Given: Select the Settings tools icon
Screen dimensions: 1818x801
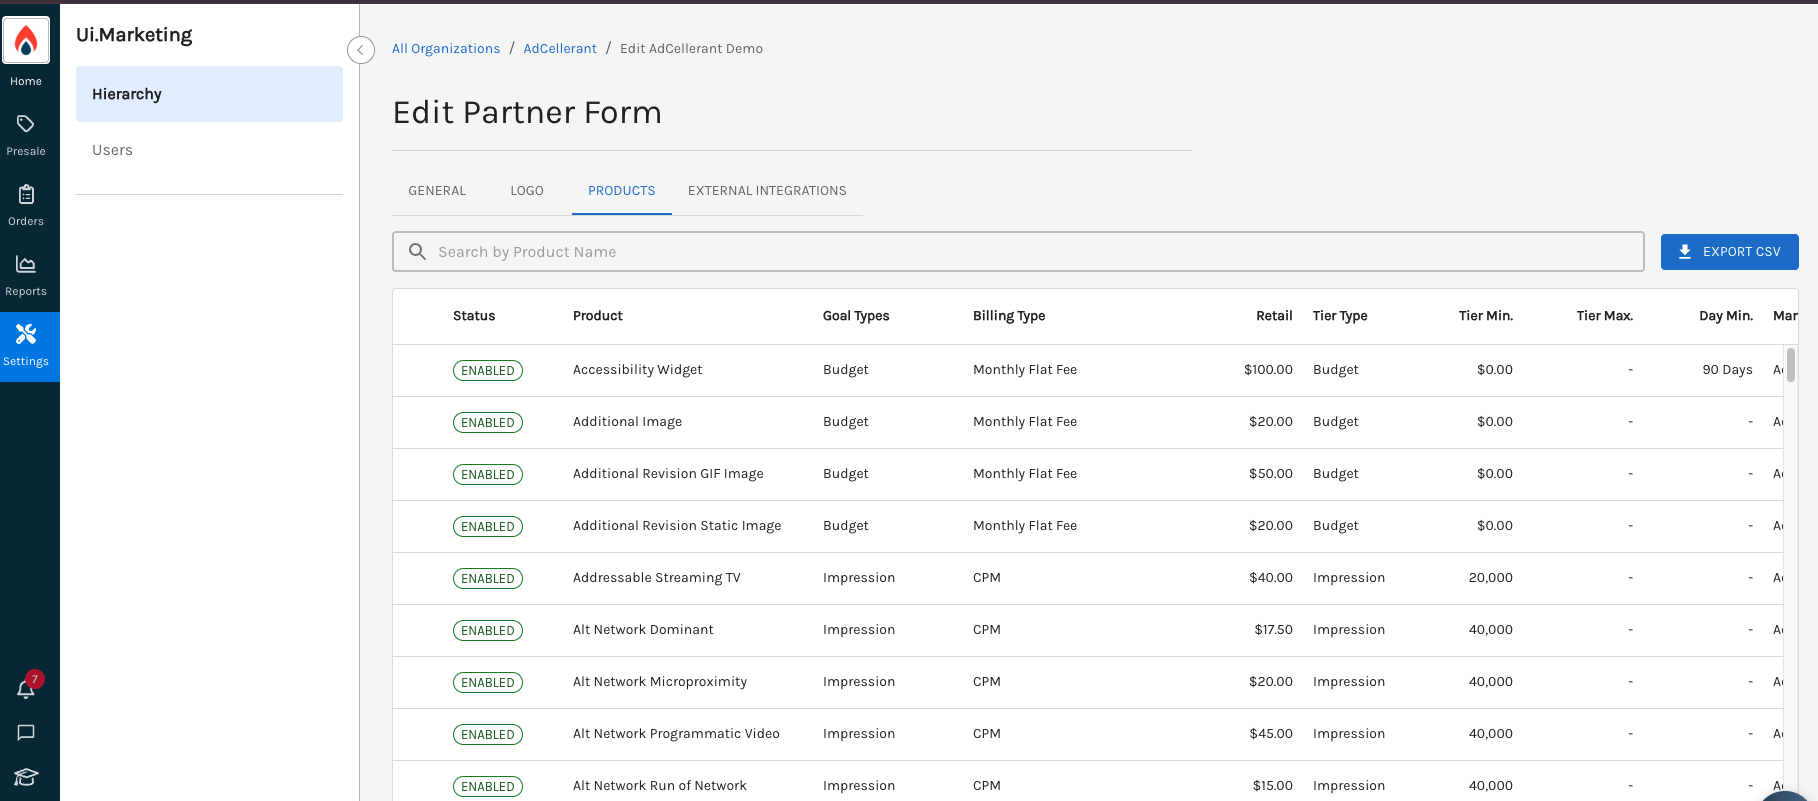Looking at the screenshot, I should point(26,334).
